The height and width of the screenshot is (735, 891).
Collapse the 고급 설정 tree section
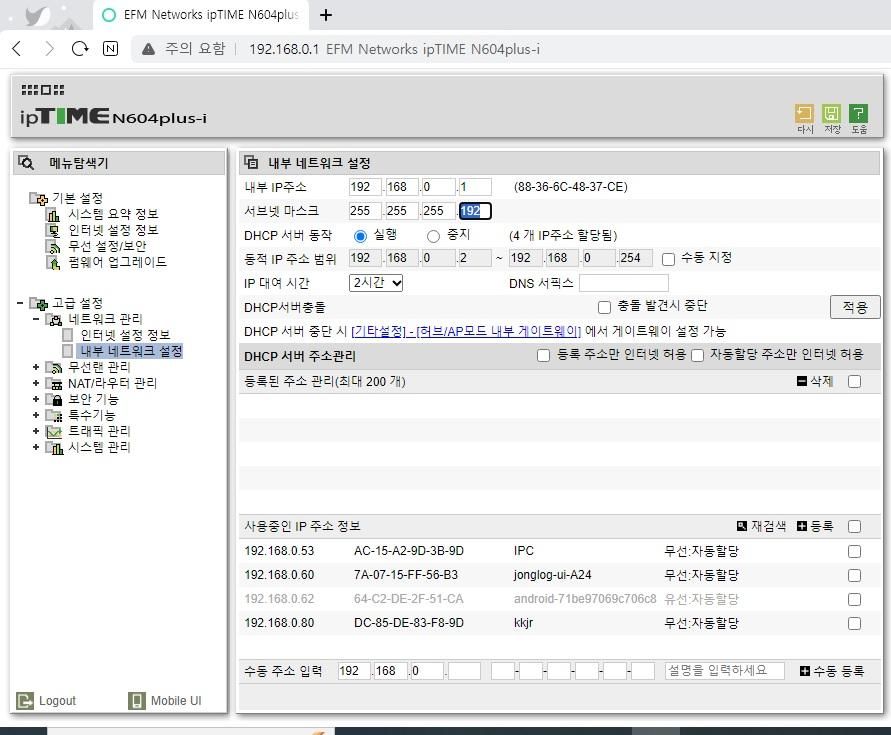click(x=20, y=303)
